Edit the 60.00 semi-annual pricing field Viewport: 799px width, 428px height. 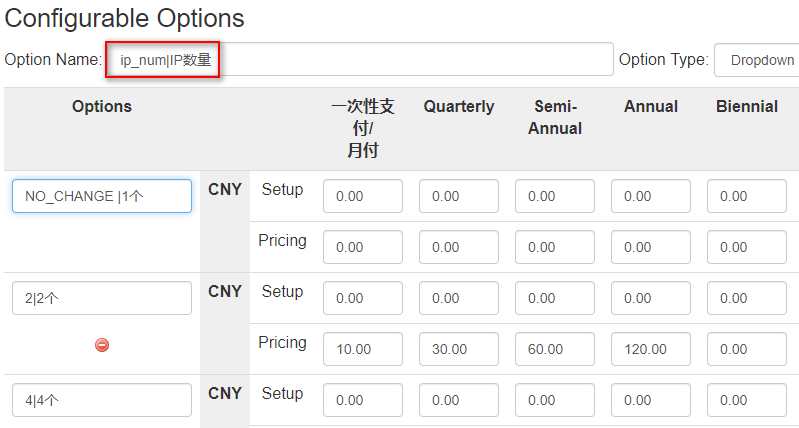tap(554, 349)
